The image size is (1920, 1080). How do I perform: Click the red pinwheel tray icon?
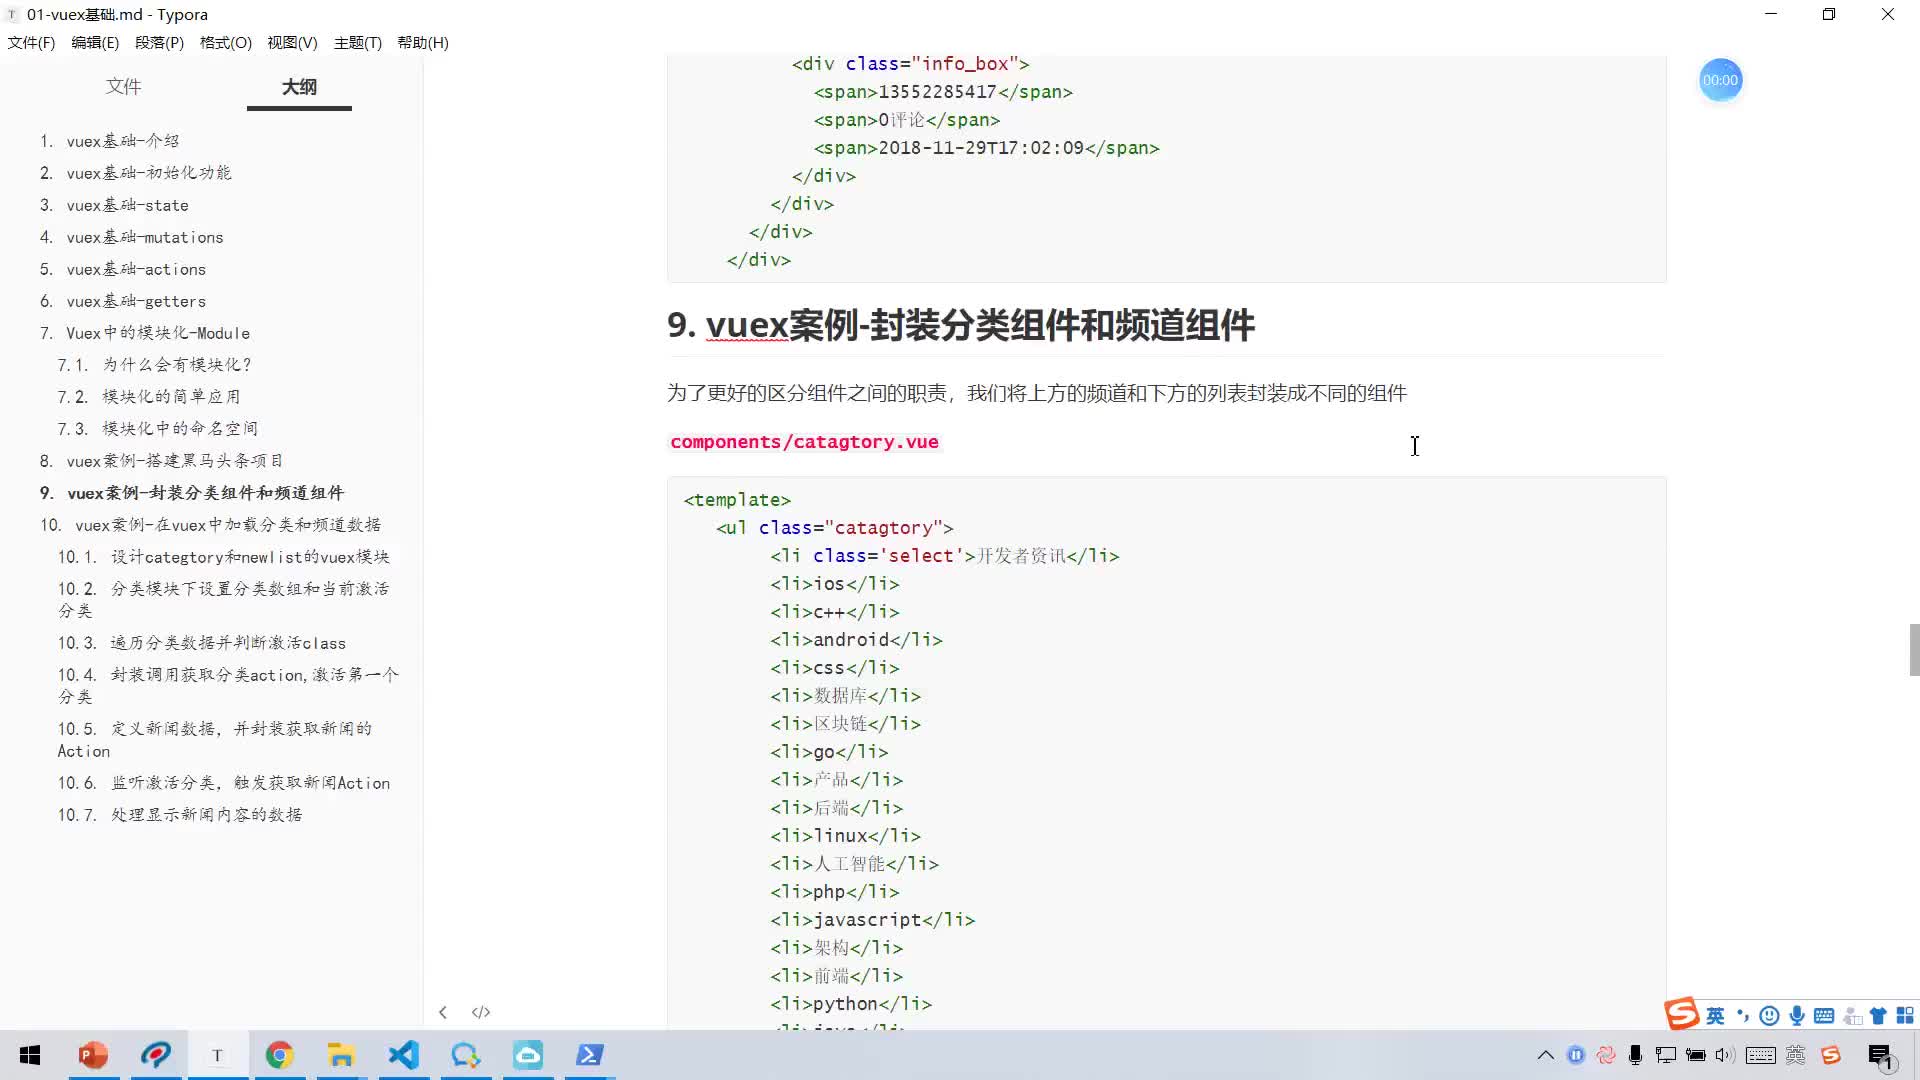click(1606, 1055)
